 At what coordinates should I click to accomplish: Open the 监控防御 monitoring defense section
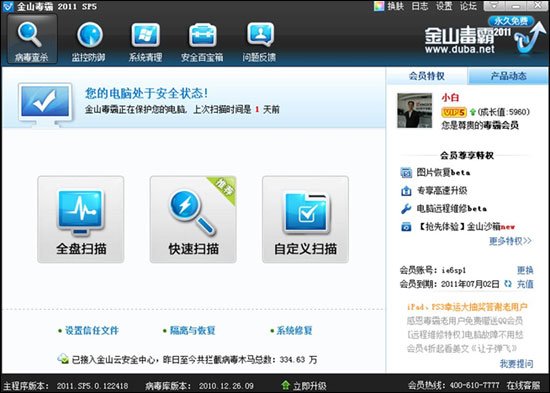[89, 42]
